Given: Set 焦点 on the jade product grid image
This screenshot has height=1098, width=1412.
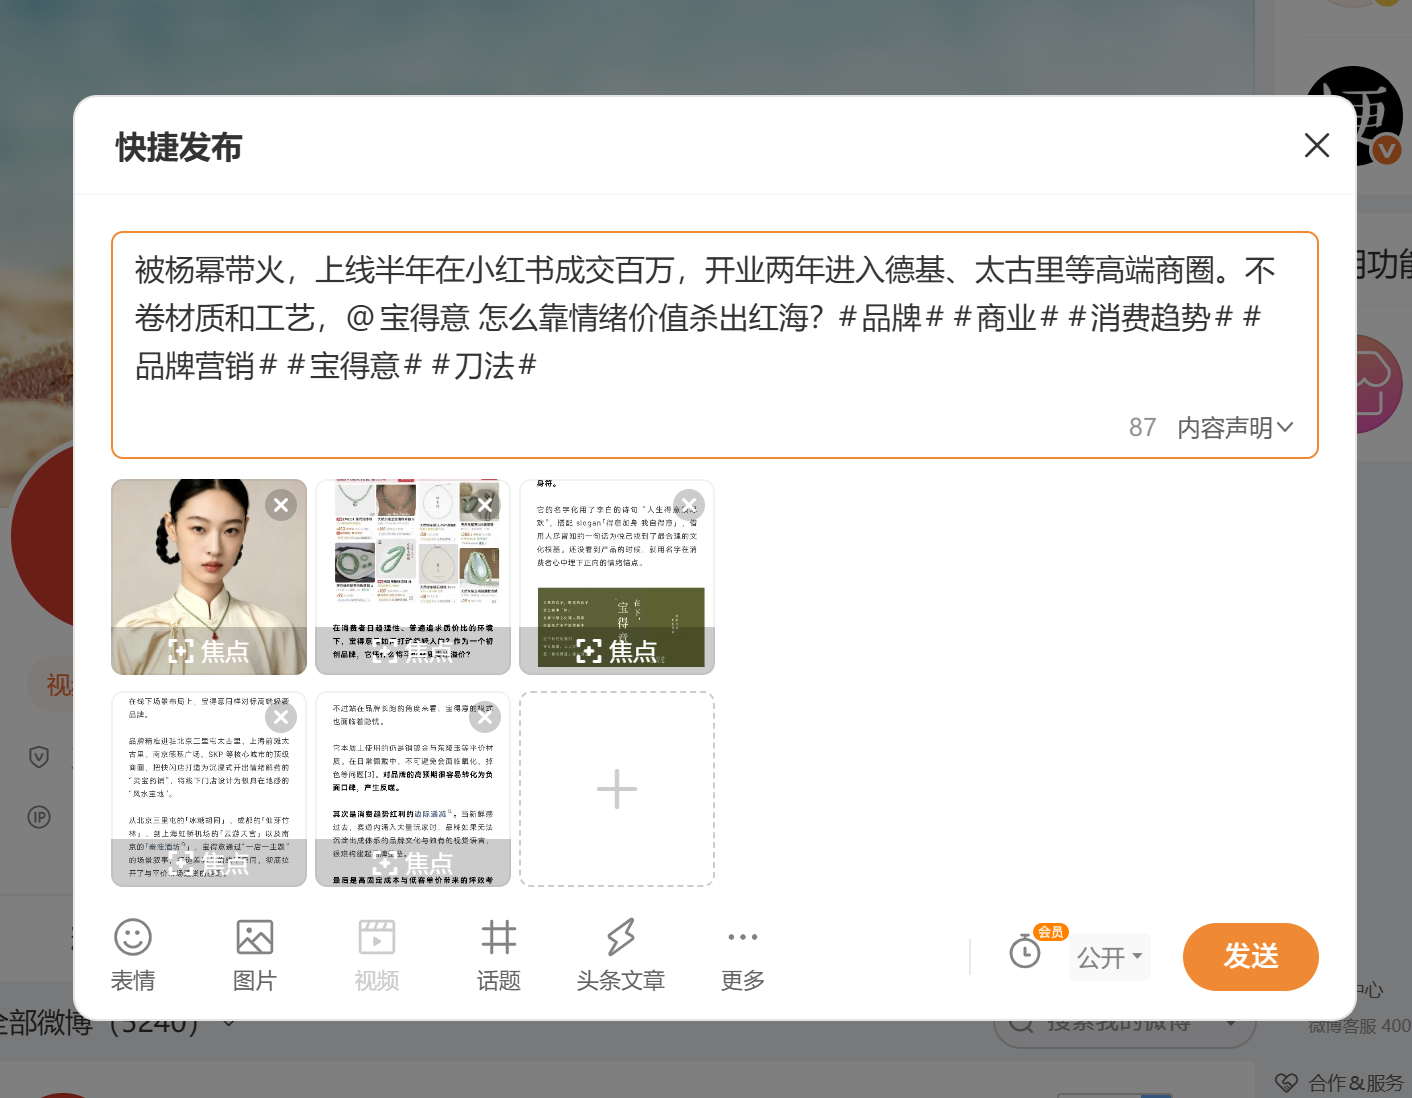Looking at the screenshot, I should pyautogui.click(x=413, y=652).
